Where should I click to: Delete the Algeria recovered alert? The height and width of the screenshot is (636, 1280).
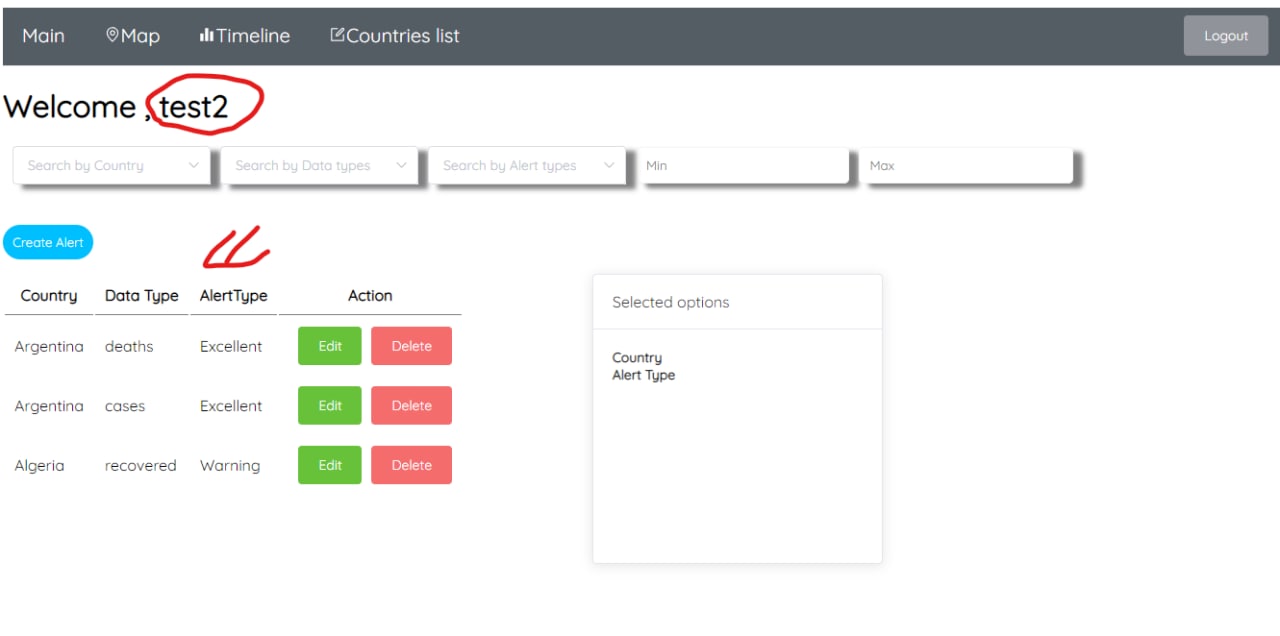point(411,465)
